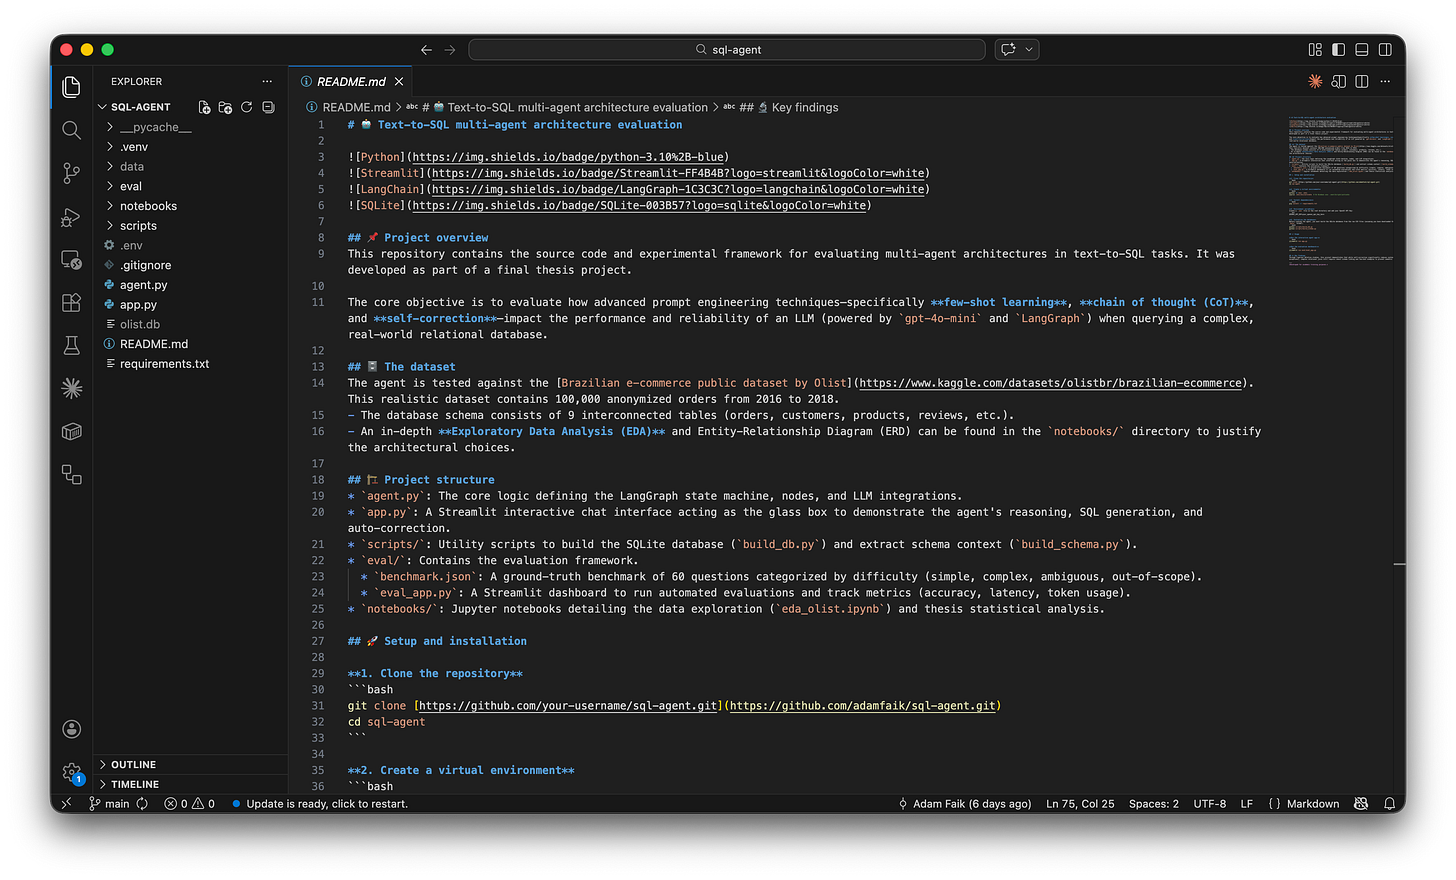
Task: Open the Explorer panel overflow menu
Action: pyautogui.click(x=266, y=81)
